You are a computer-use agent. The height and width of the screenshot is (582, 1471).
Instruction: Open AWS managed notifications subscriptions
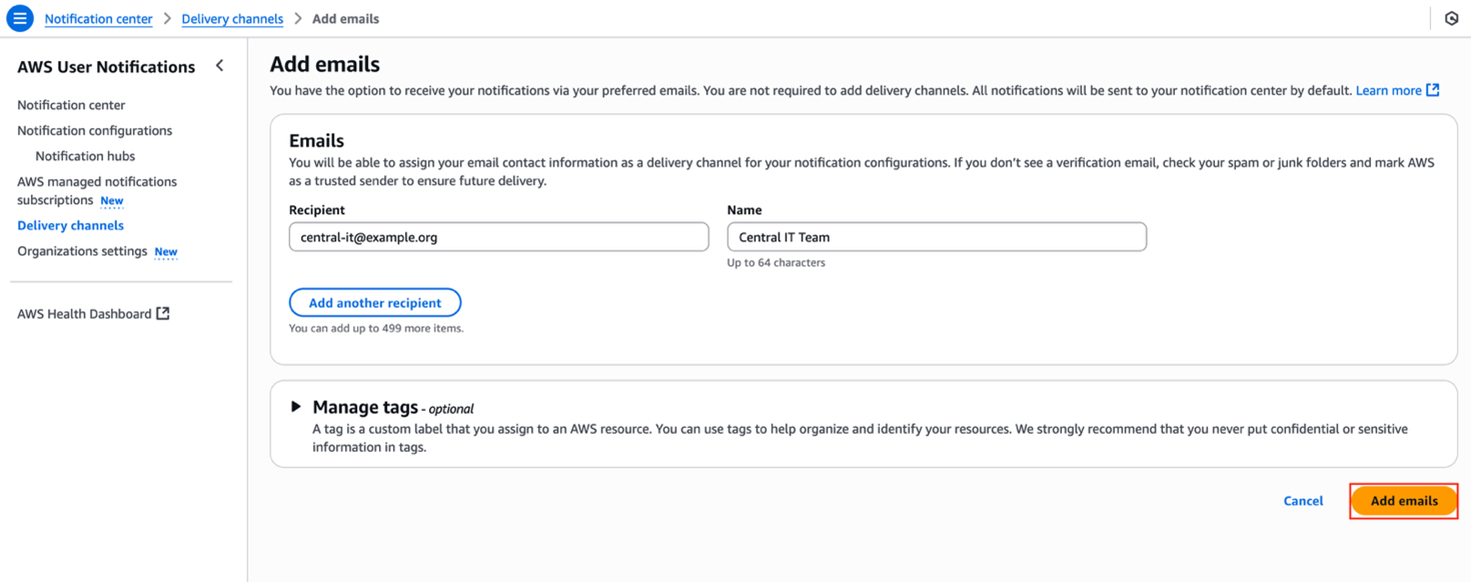(97, 190)
